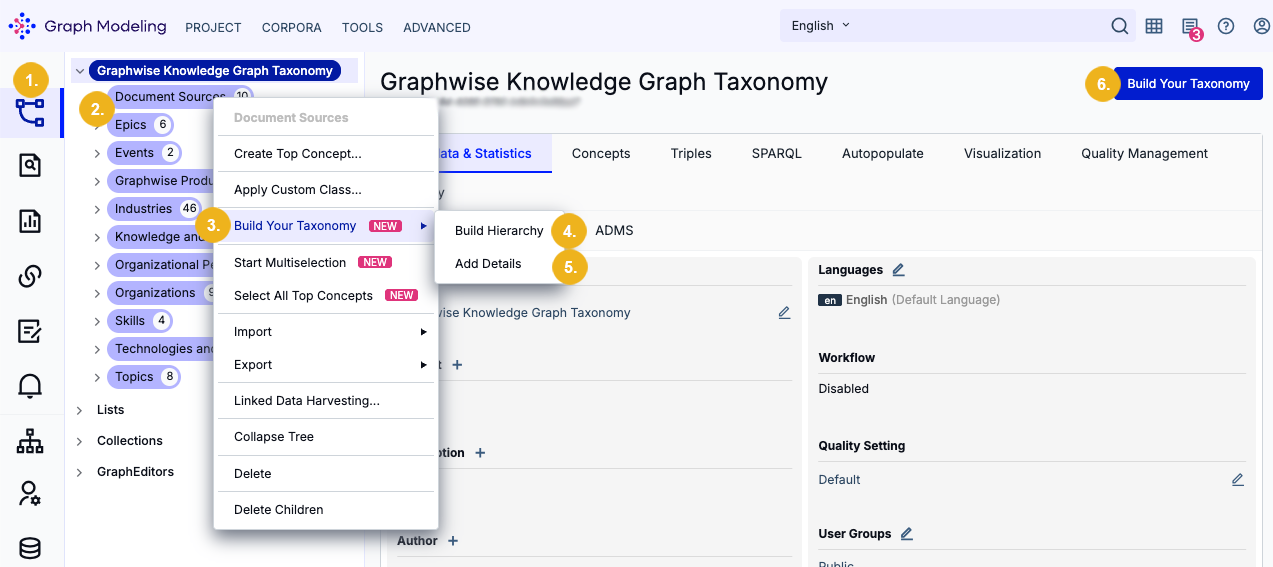The image size is (1273, 567).
Task: Open the database sidebar icon
Action: point(31,547)
